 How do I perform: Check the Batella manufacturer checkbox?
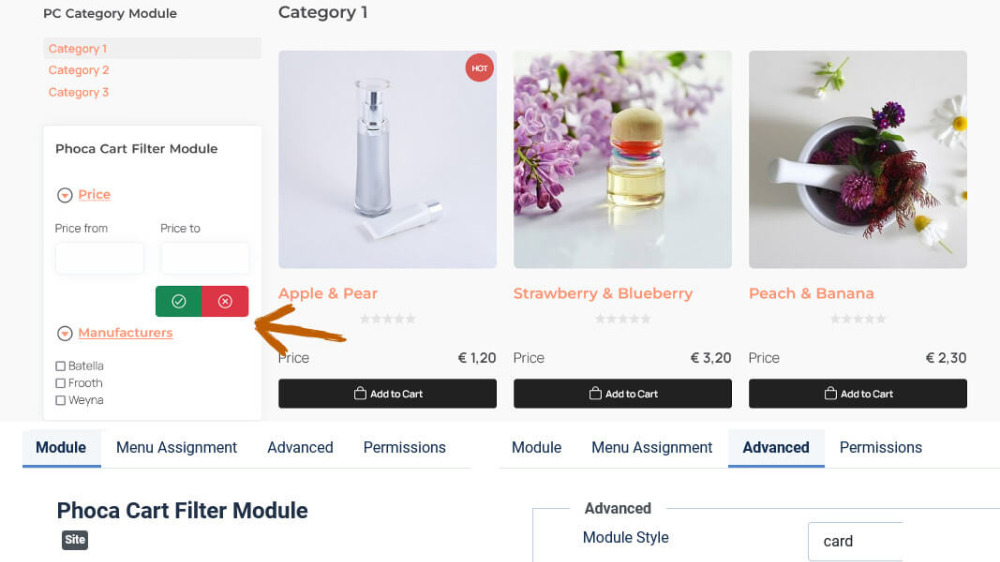61,366
